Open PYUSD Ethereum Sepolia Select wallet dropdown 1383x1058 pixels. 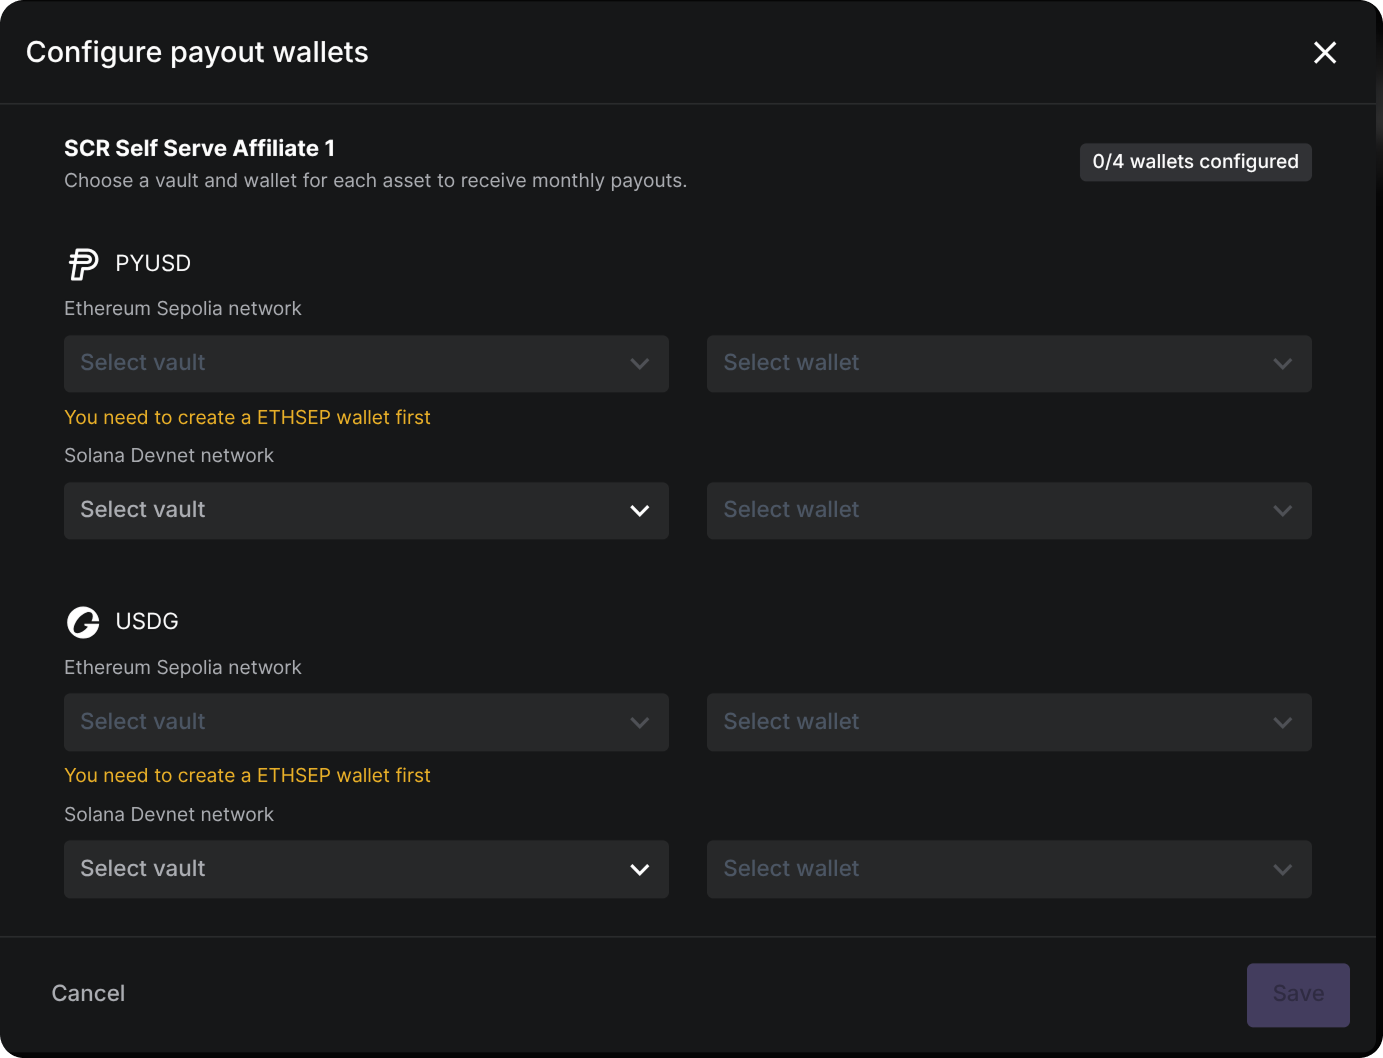pos(1009,364)
